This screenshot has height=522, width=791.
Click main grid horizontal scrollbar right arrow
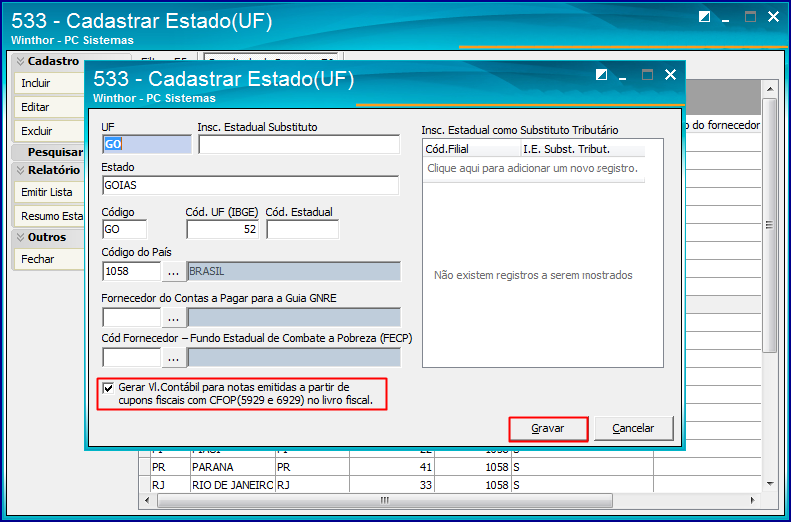pos(753,501)
